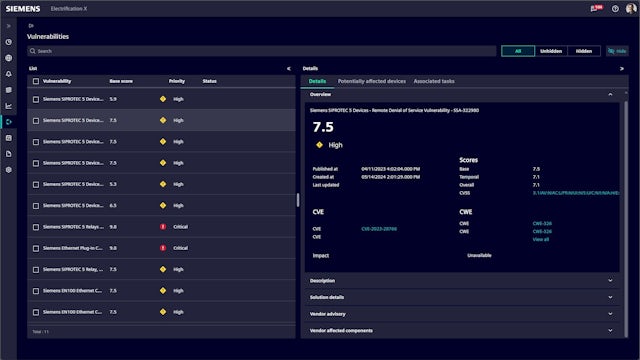640x360 pixels.
Task: Switch to the Associated tasks tab
Action: pyautogui.click(x=434, y=81)
